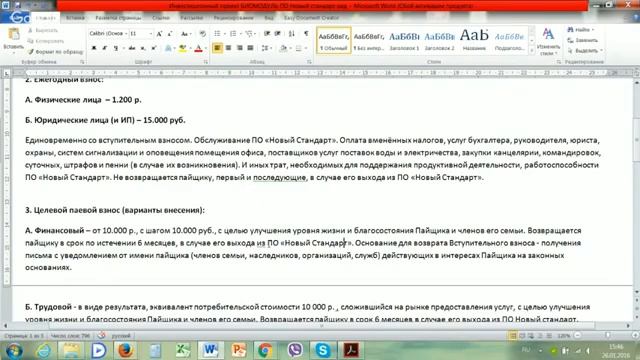Expand the styles gallery list
The width and height of the screenshot is (640, 360).
(531, 51)
